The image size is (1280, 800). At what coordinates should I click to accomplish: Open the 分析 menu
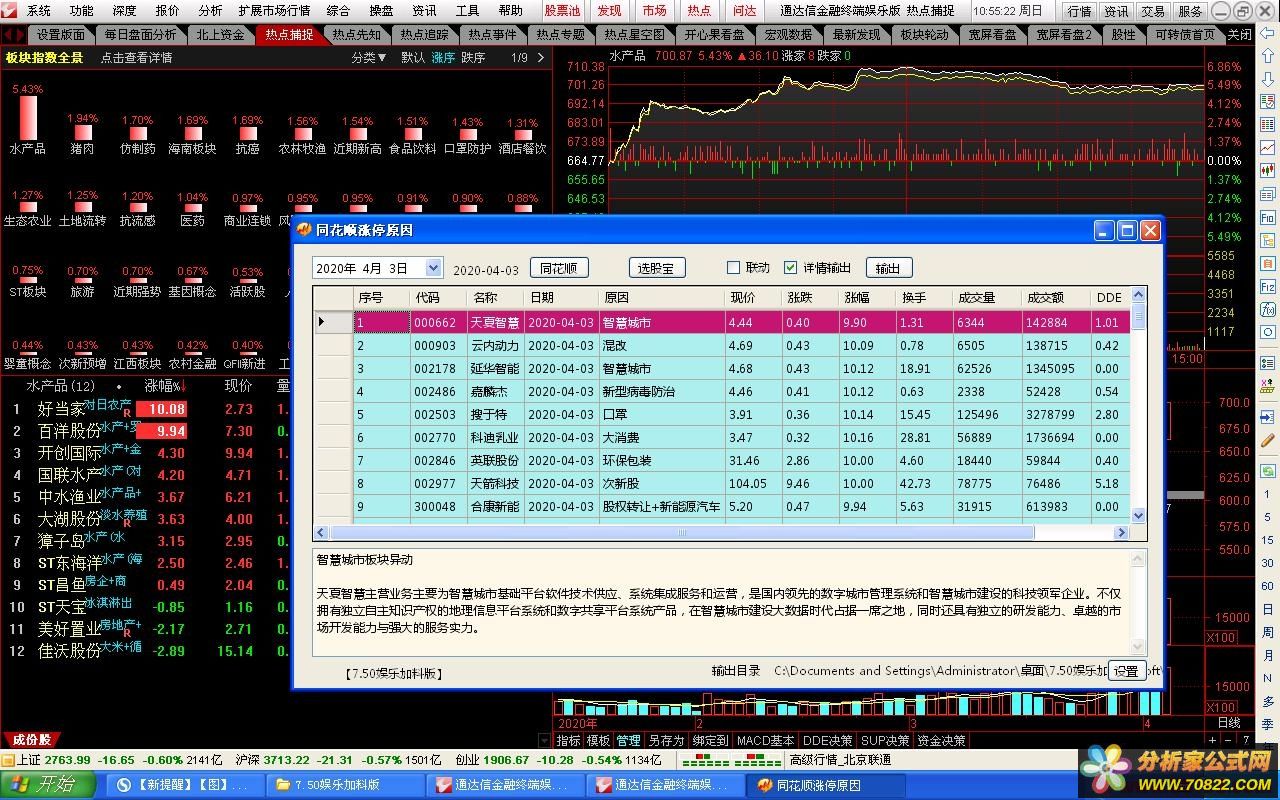tap(210, 11)
